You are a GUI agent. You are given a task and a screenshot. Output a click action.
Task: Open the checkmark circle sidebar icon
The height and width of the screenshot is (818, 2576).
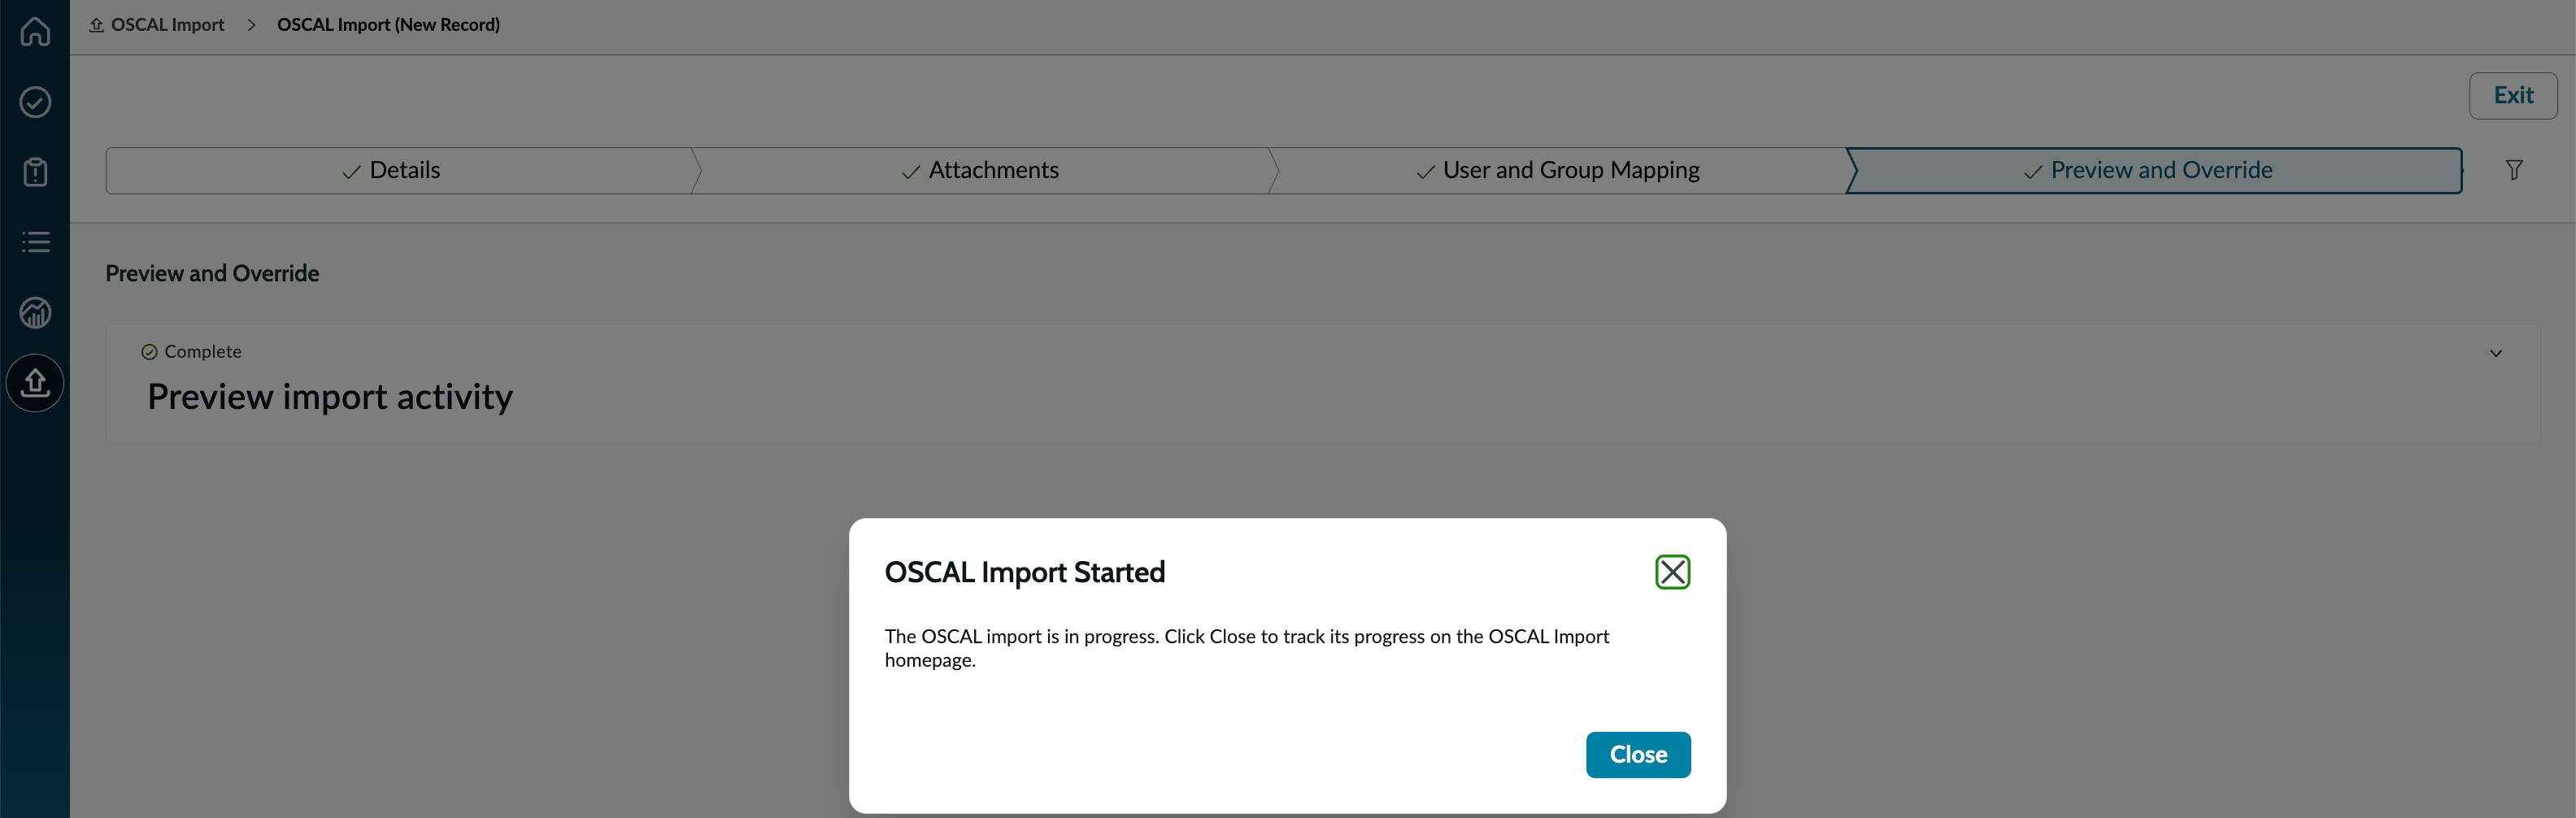(35, 102)
